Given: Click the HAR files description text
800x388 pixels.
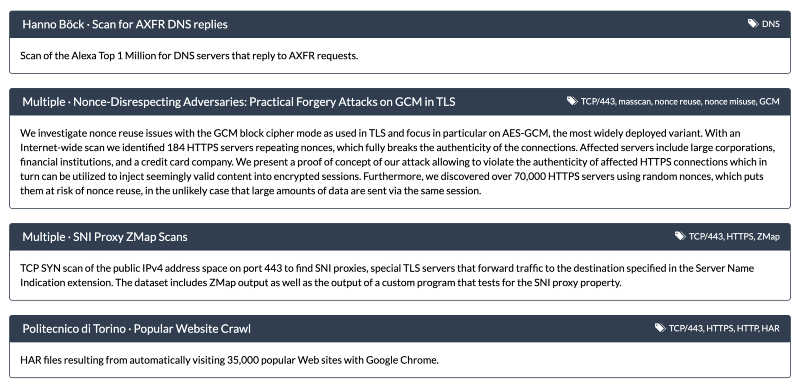Looking at the screenshot, I should point(230,360).
